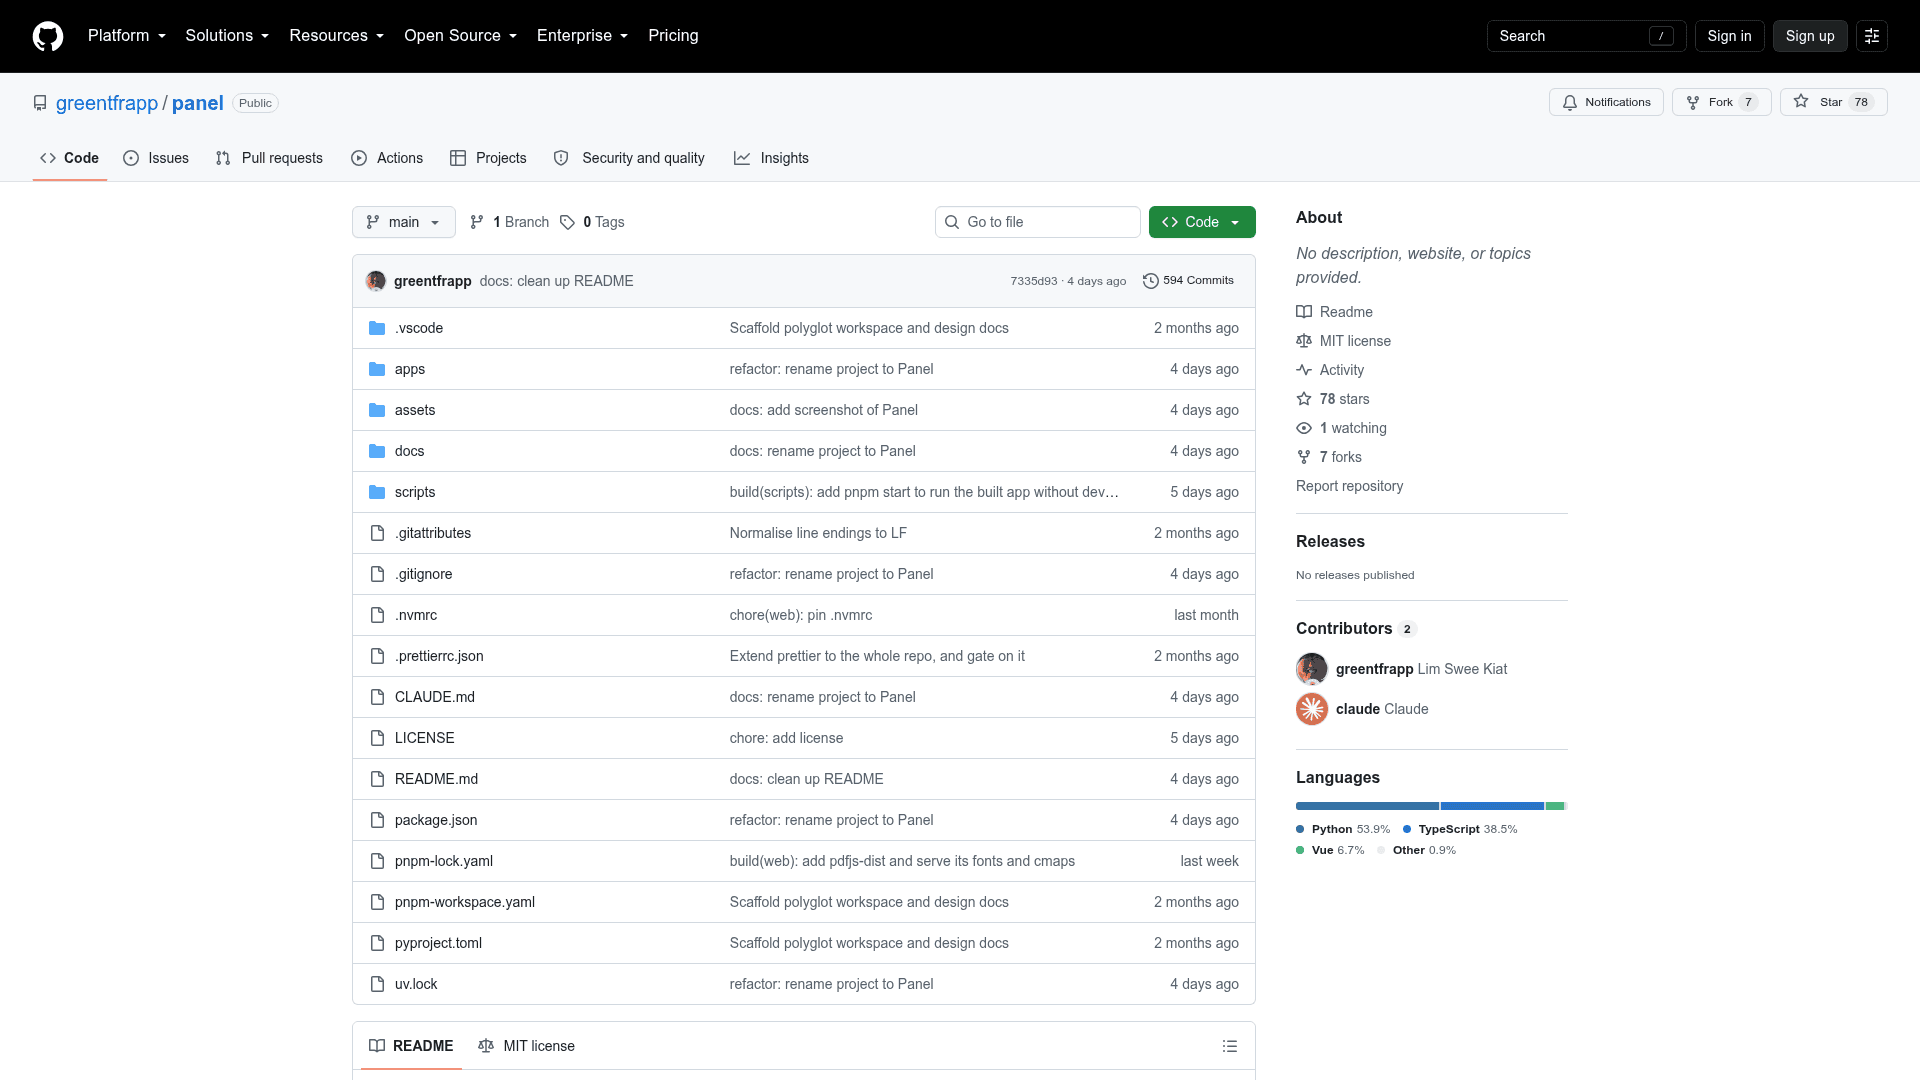Click the repository icon beside greentfrapp
The image size is (1920, 1080).
pyautogui.click(x=40, y=103)
